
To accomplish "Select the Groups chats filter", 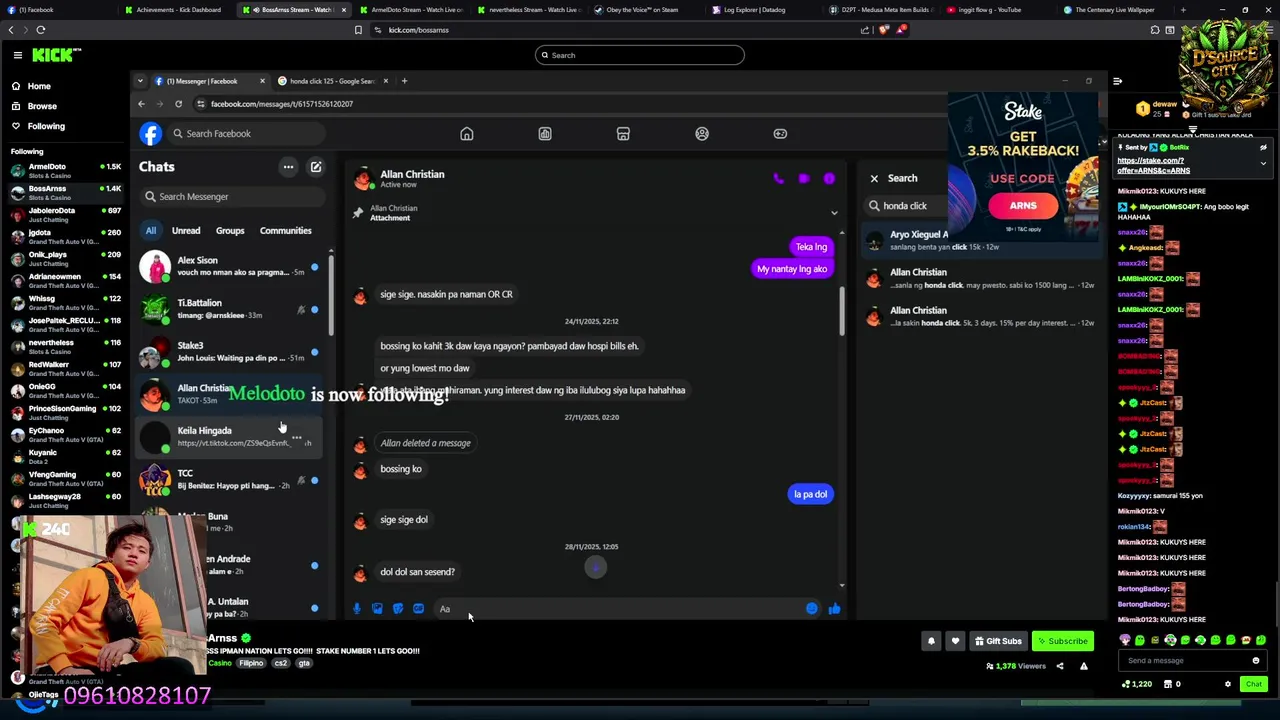I will coord(230,230).
